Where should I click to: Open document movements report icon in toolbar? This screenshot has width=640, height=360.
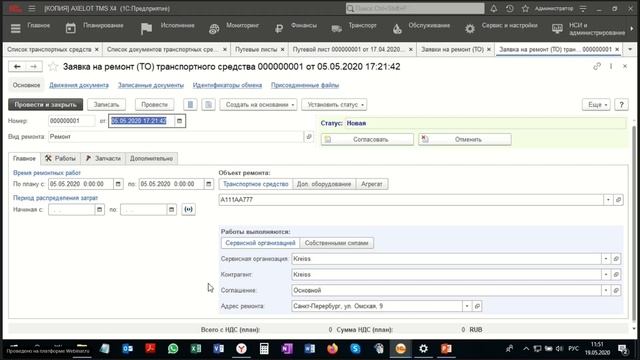tap(190, 104)
